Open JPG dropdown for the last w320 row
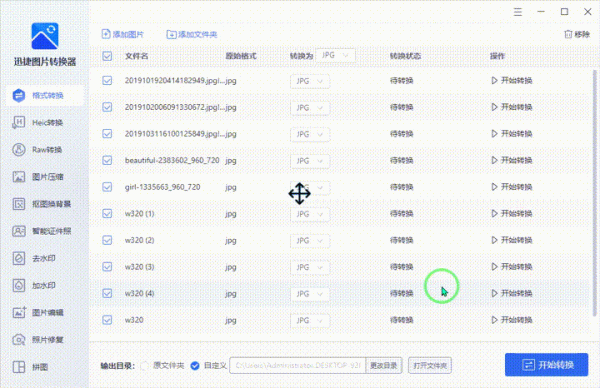Image resolution: width=600 pixels, height=388 pixels. 310,321
